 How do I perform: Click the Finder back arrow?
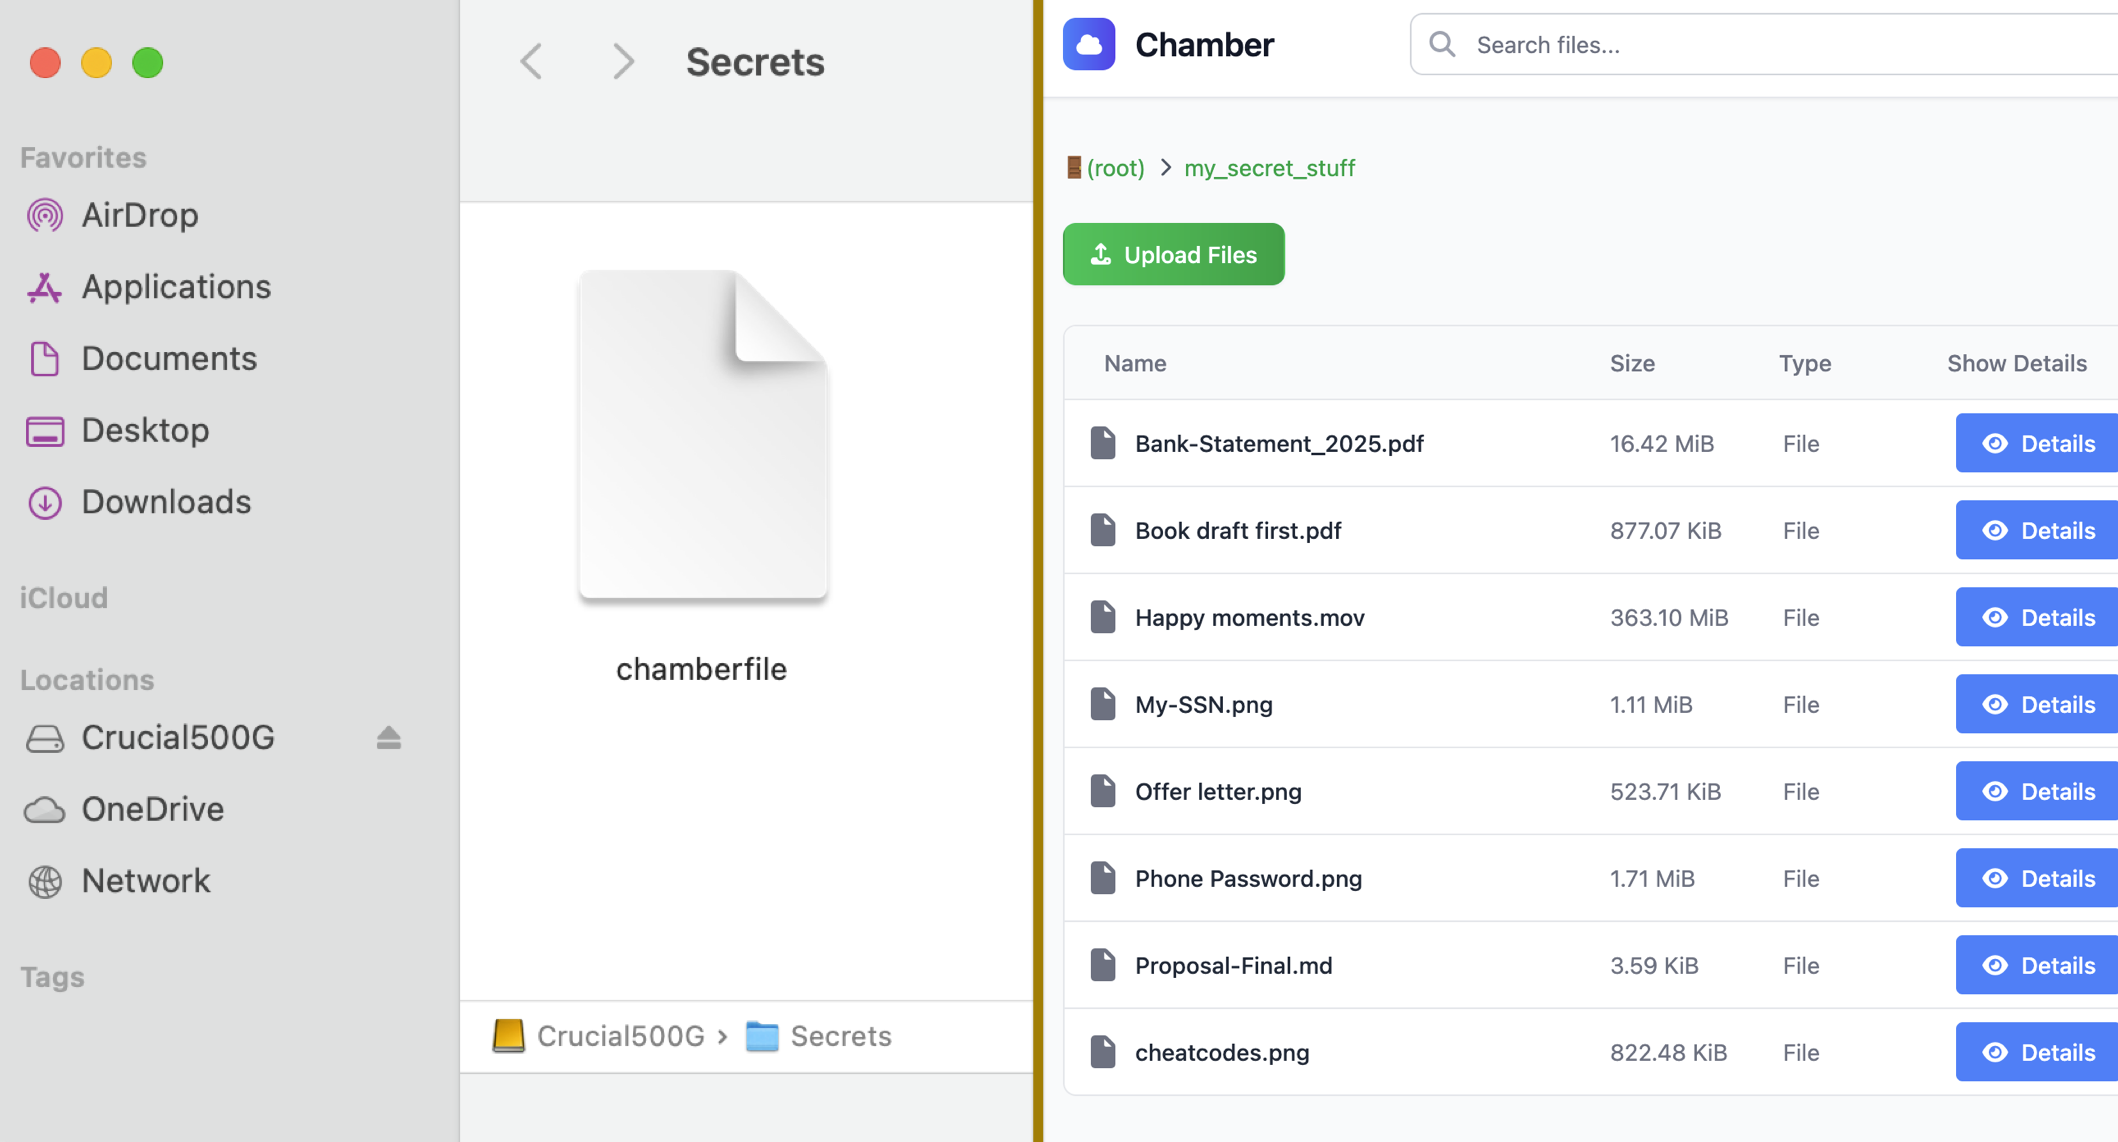point(532,62)
